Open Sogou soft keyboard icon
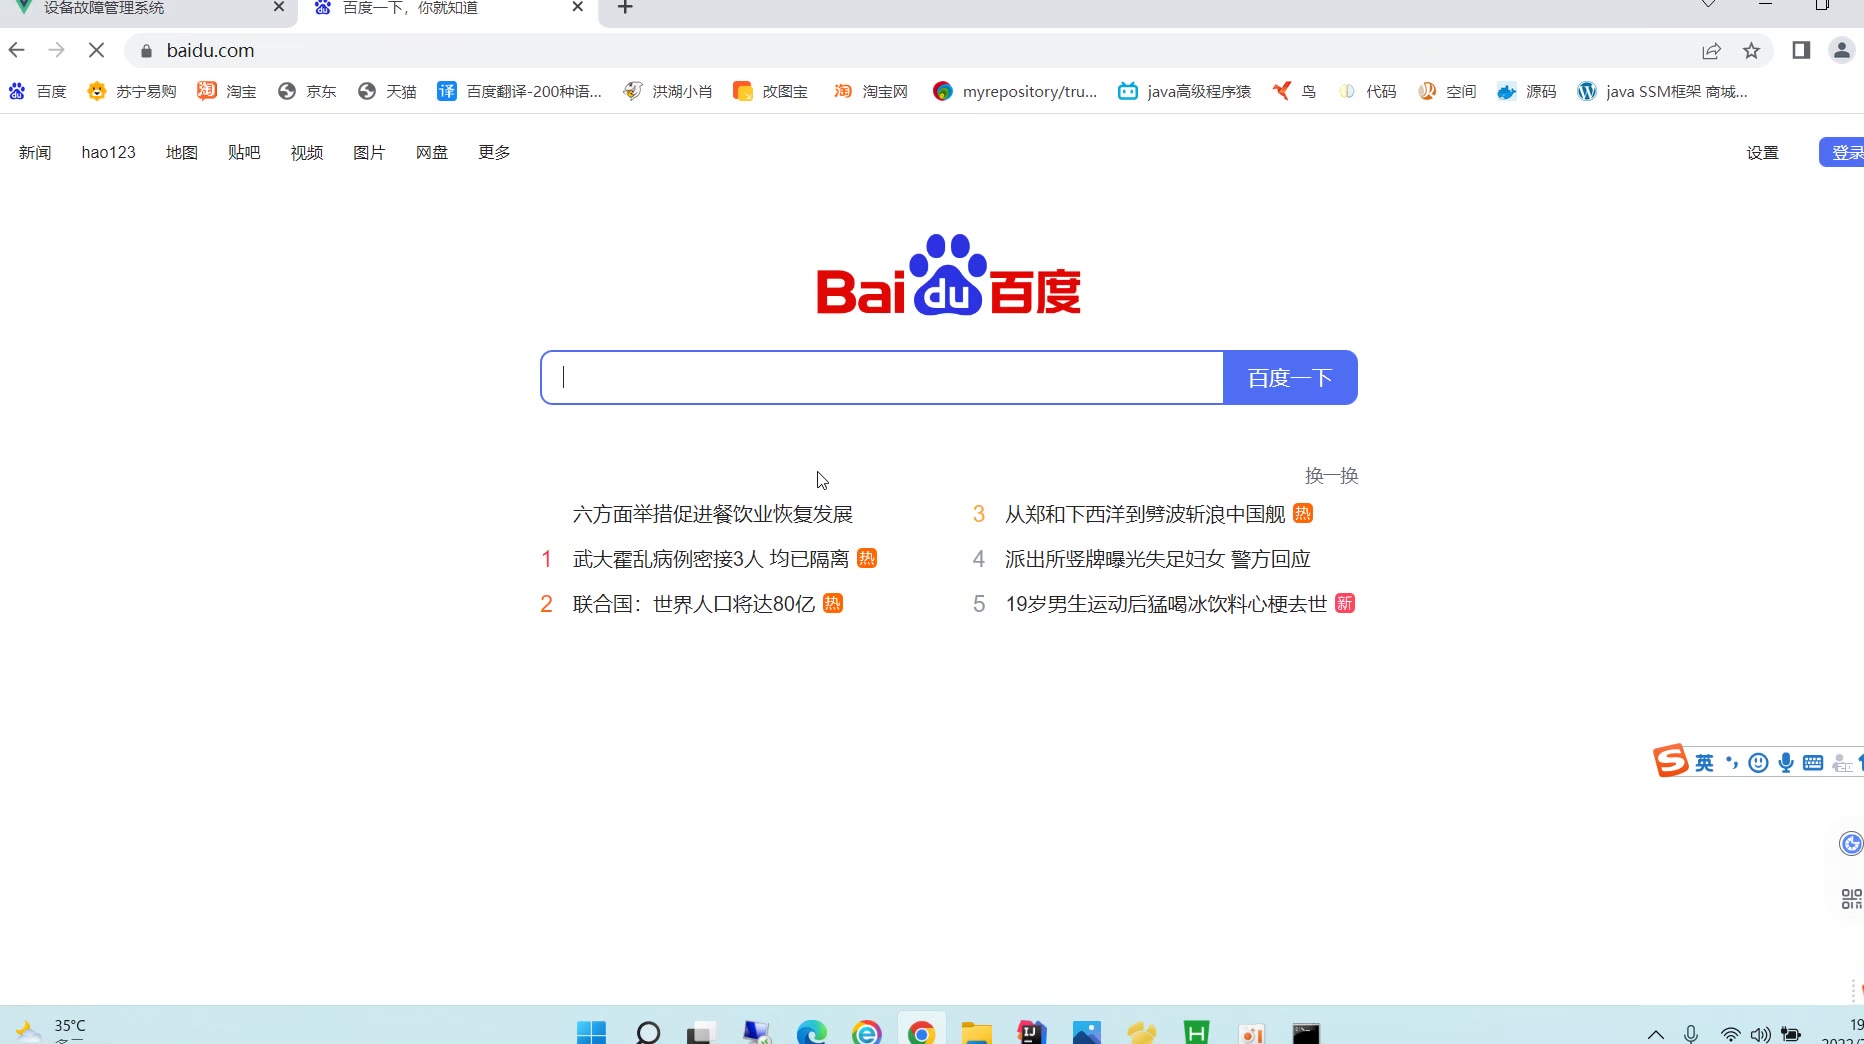Viewport: 1864px width, 1044px height. [1813, 763]
